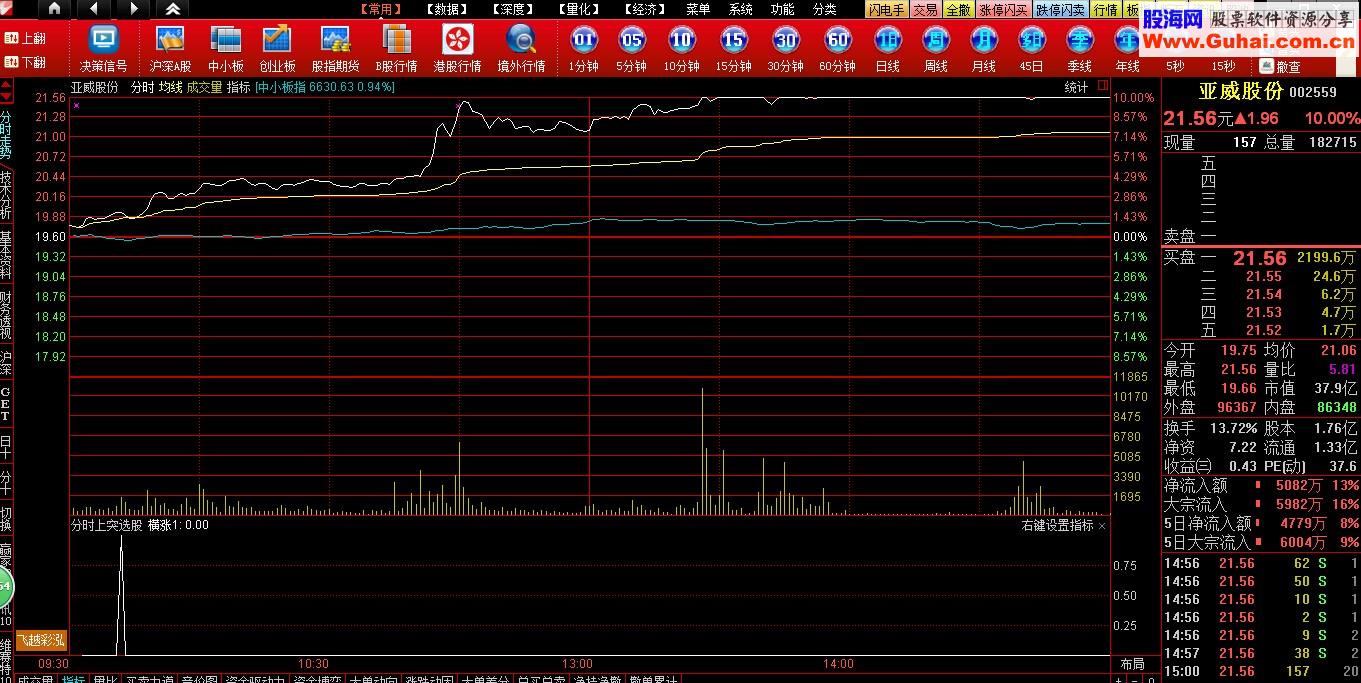The height and width of the screenshot is (683, 1361).
Task: Click stock name 亚威股份 in quote panel
Action: pyautogui.click(x=1241, y=91)
